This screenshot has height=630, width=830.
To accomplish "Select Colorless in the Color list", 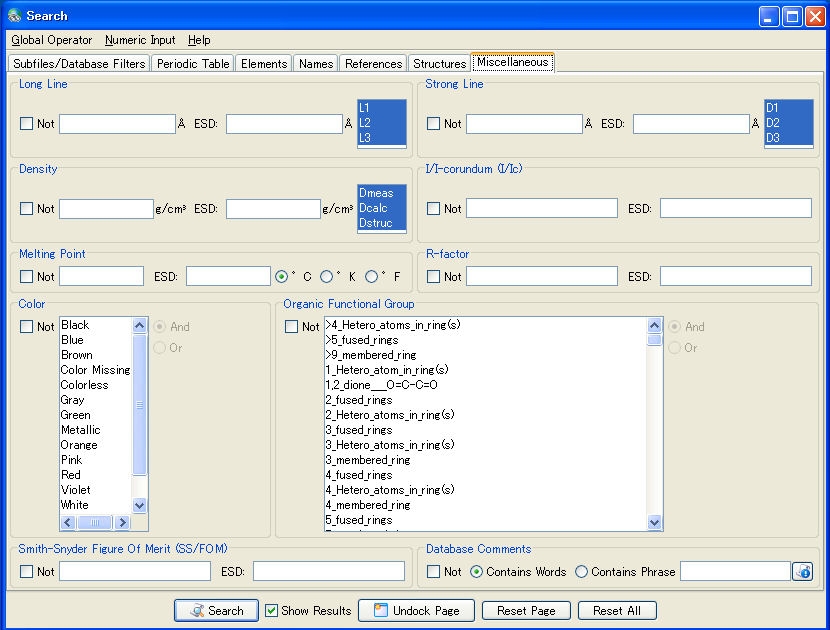I will coord(95,385).
